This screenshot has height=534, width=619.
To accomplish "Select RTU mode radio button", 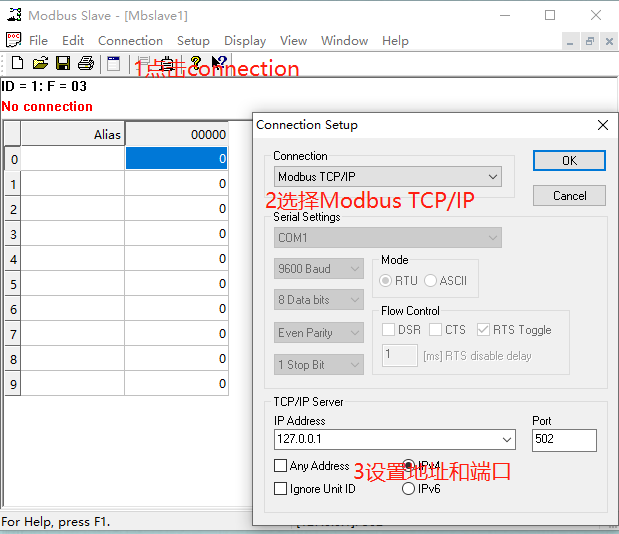I will click(385, 281).
